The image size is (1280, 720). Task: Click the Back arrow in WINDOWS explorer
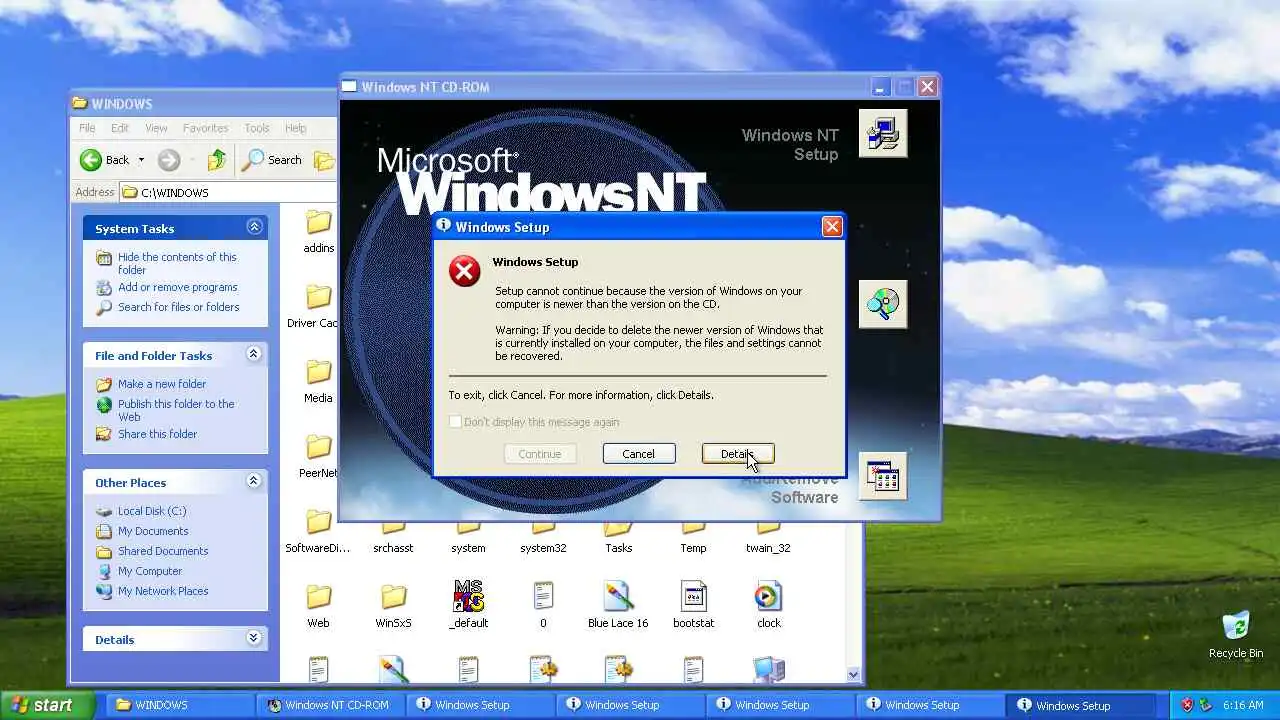tap(91, 160)
